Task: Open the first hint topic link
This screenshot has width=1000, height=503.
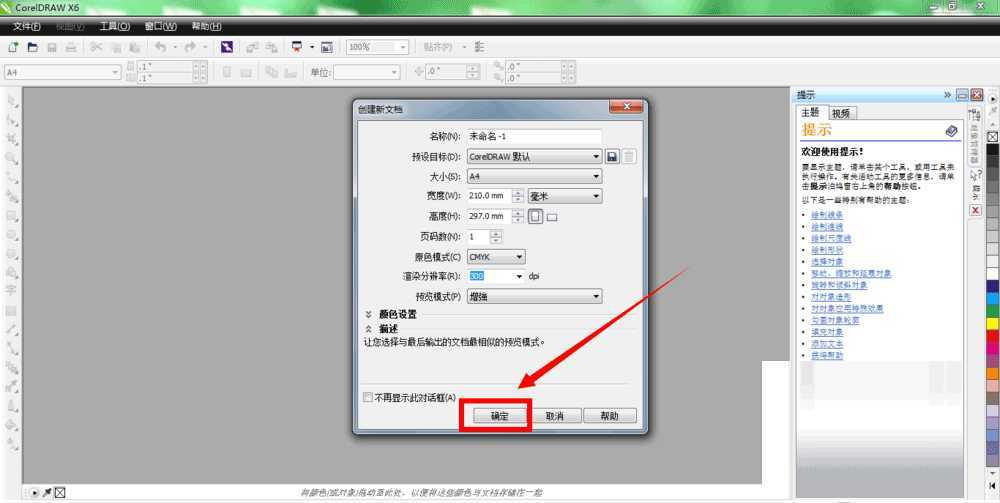Action: tap(827, 215)
